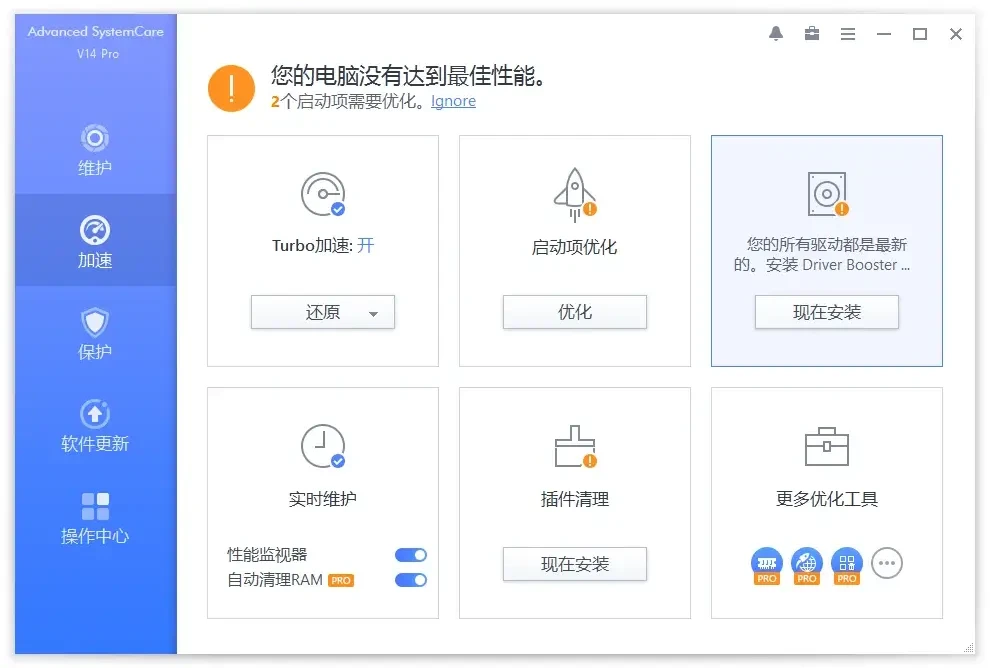Select the app uninstaller PRO tool icon
Viewport: 990px width, 668px height.
coord(846,563)
